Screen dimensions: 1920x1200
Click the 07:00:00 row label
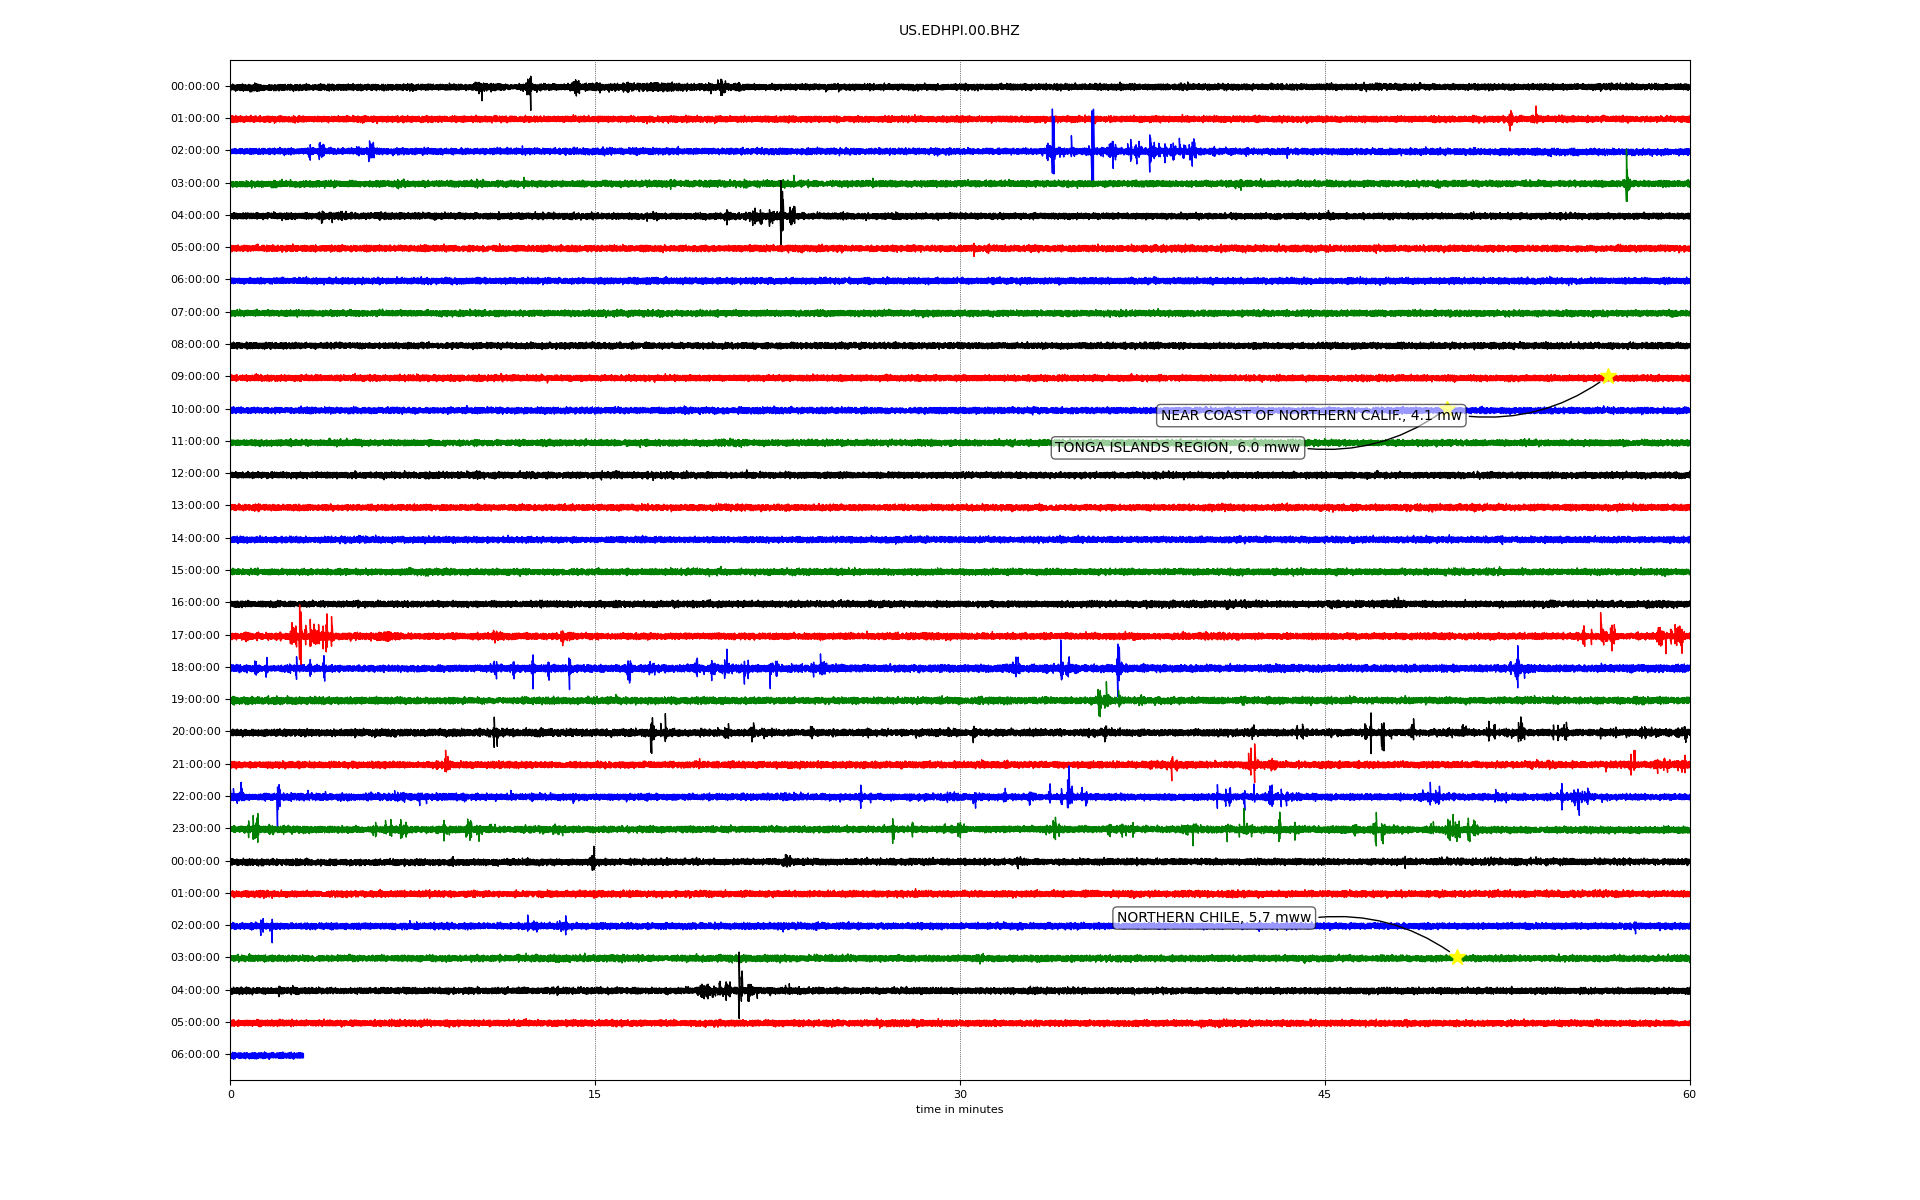pyautogui.click(x=195, y=313)
